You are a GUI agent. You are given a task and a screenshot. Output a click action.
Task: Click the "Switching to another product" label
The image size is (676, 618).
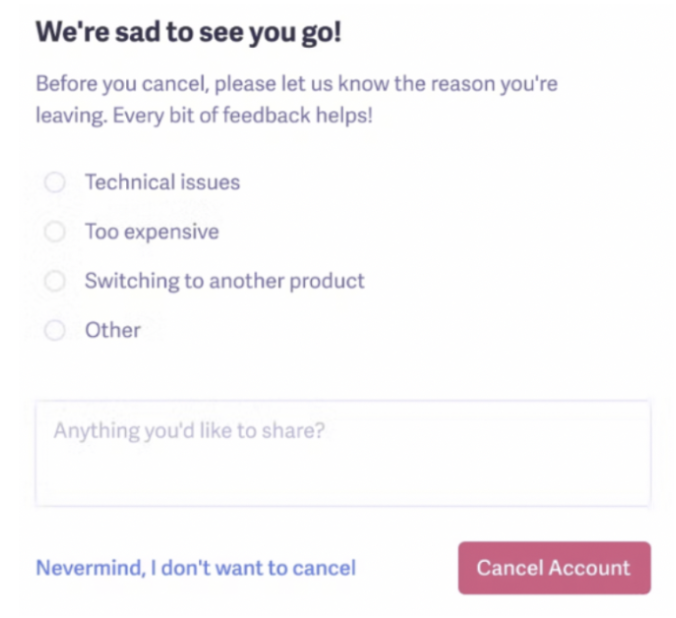(x=224, y=281)
